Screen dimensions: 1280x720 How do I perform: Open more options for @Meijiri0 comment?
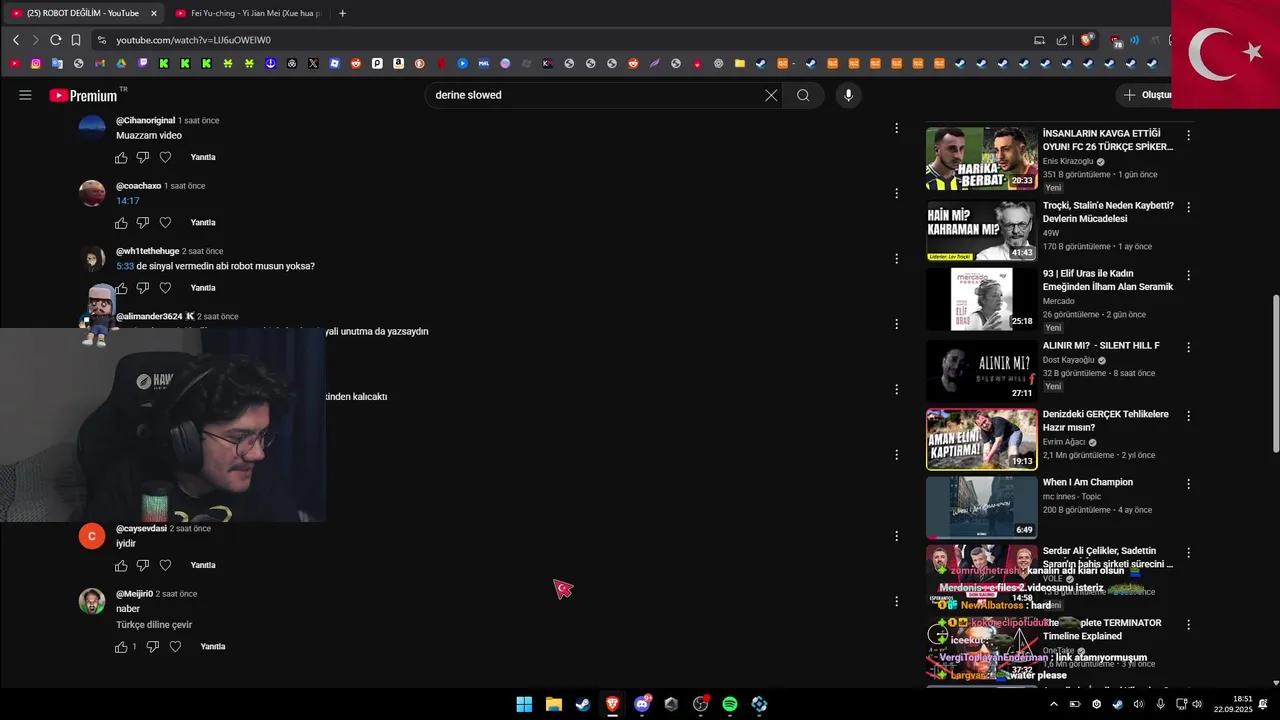click(x=896, y=601)
